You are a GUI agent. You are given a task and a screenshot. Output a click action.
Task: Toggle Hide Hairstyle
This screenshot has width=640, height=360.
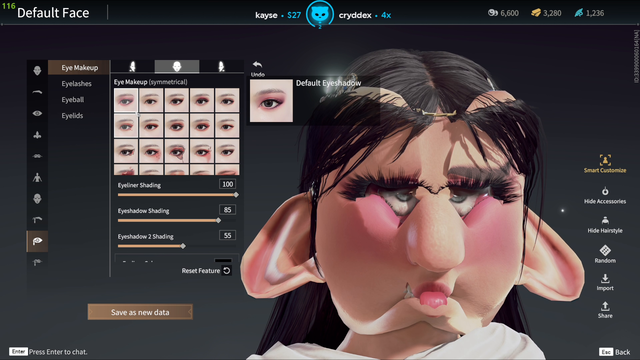(x=605, y=225)
